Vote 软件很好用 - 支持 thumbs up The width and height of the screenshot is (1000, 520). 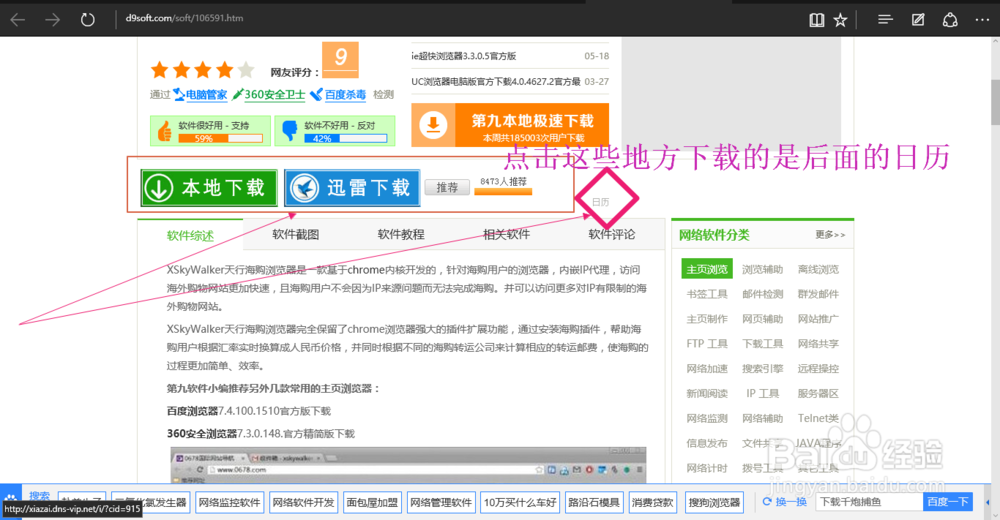coord(210,131)
